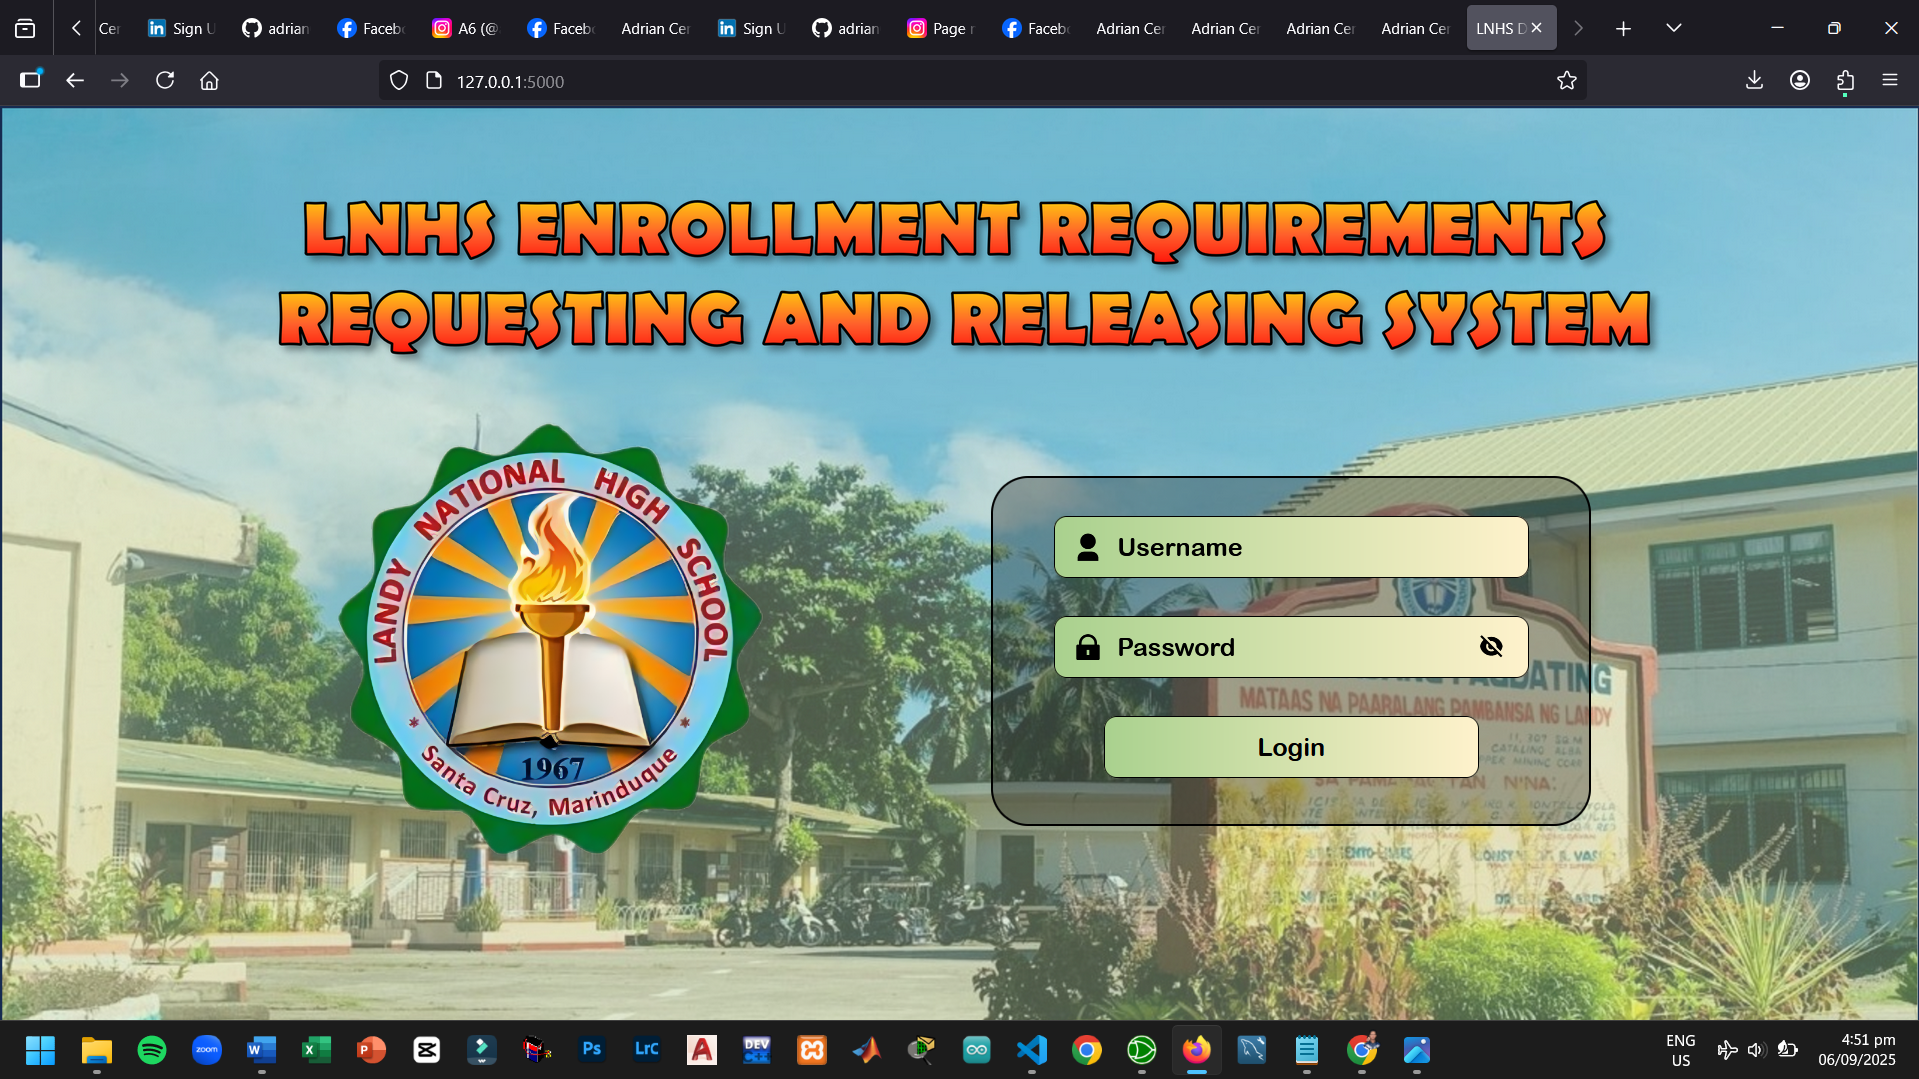Open the extensions puzzle icon
The height and width of the screenshot is (1079, 1919).
tap(1845, 81)
